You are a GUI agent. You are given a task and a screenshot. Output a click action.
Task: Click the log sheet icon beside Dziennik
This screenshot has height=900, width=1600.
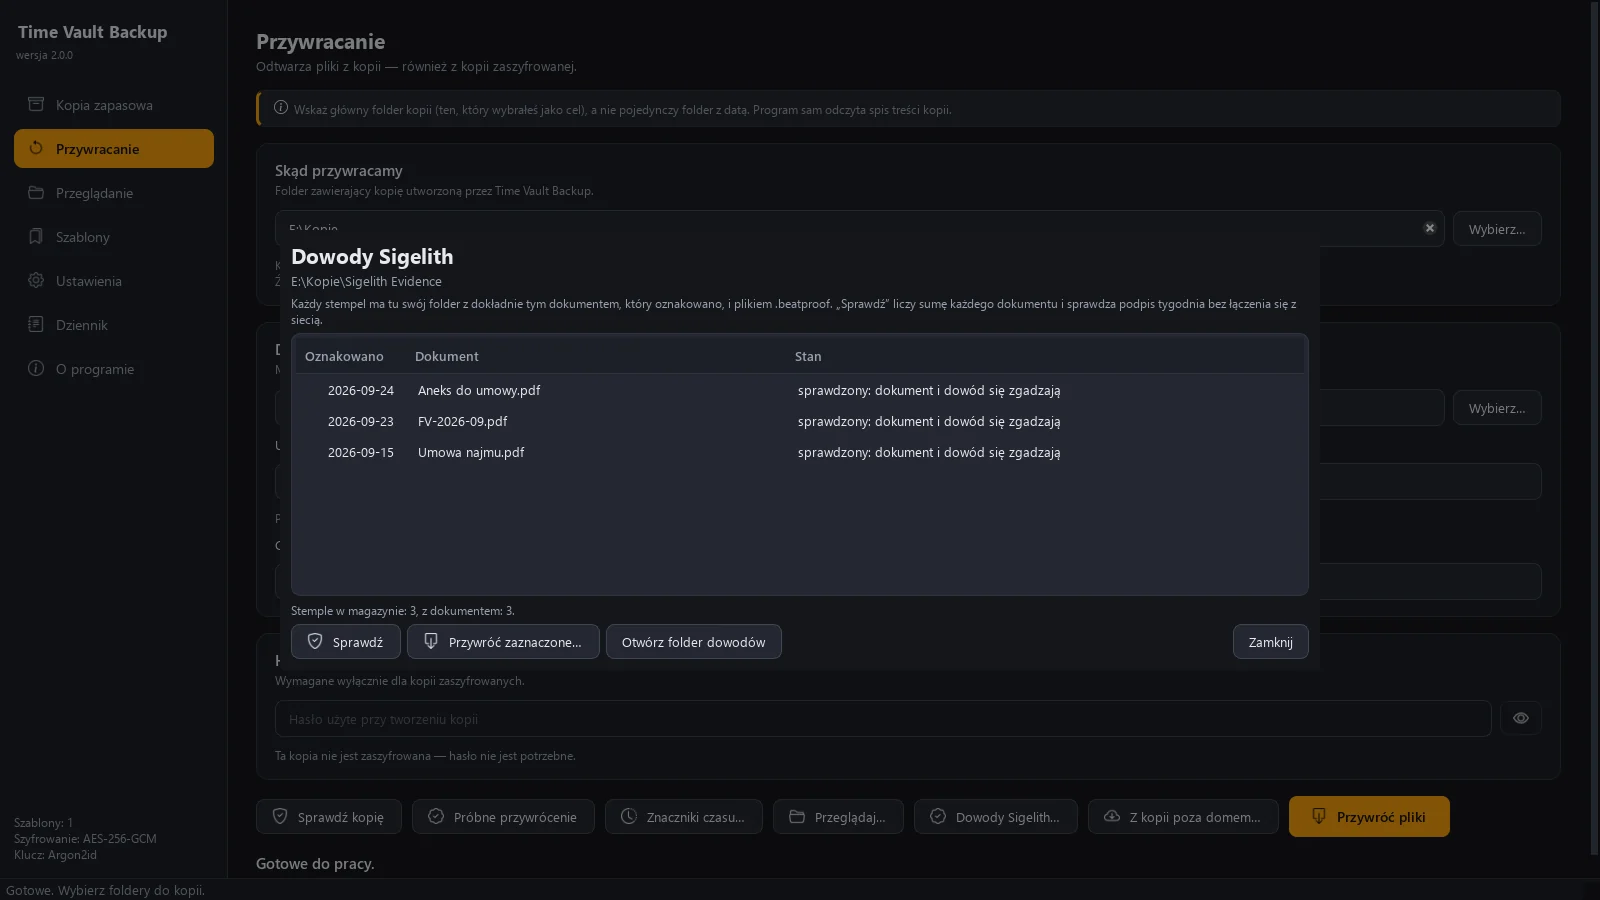point(36,324)
